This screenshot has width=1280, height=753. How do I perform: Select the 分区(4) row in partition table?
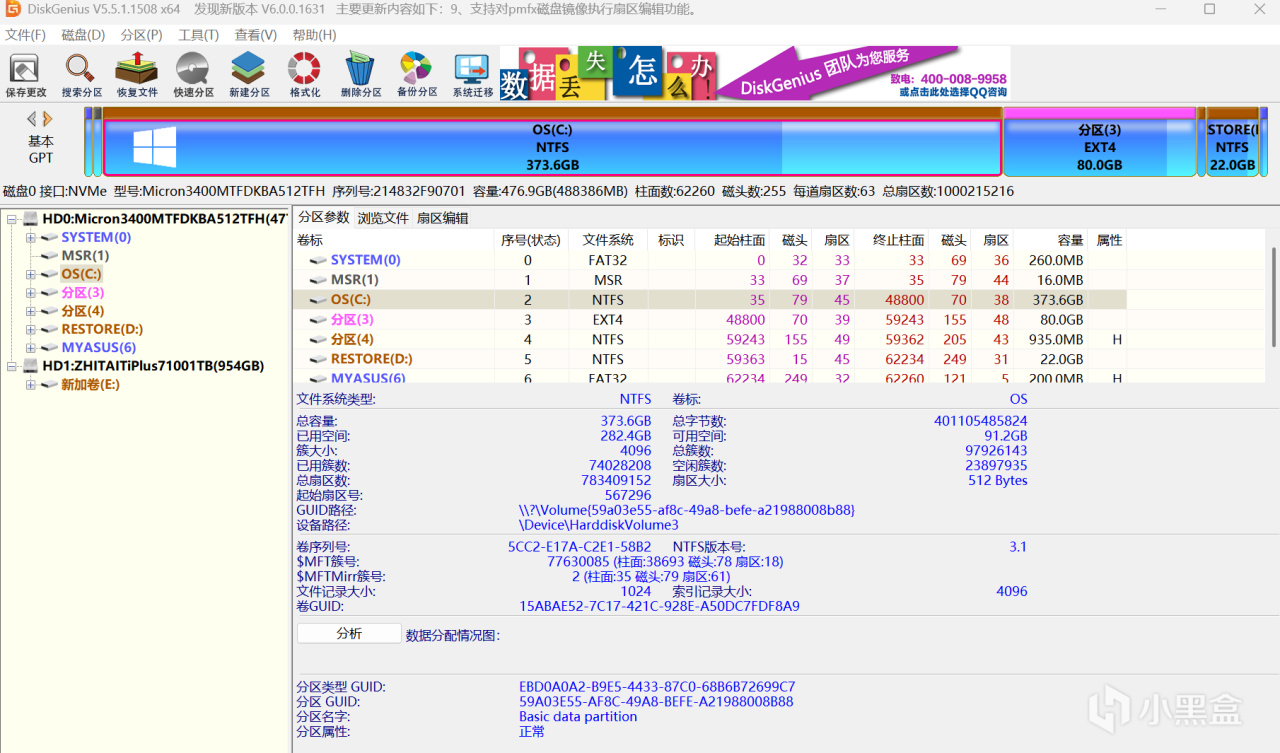710,340
